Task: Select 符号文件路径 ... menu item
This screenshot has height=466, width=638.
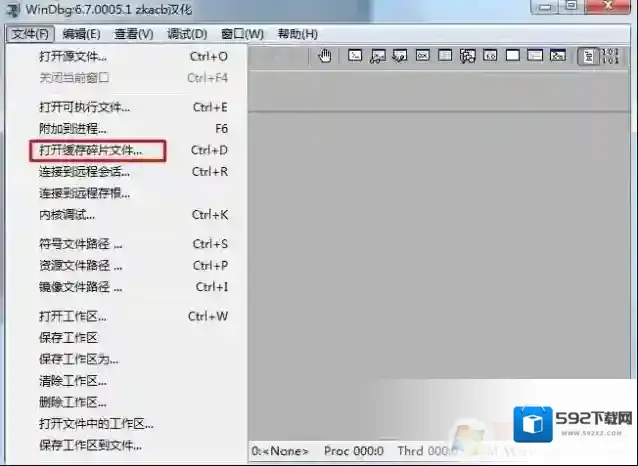Action: tap(81, 244)
